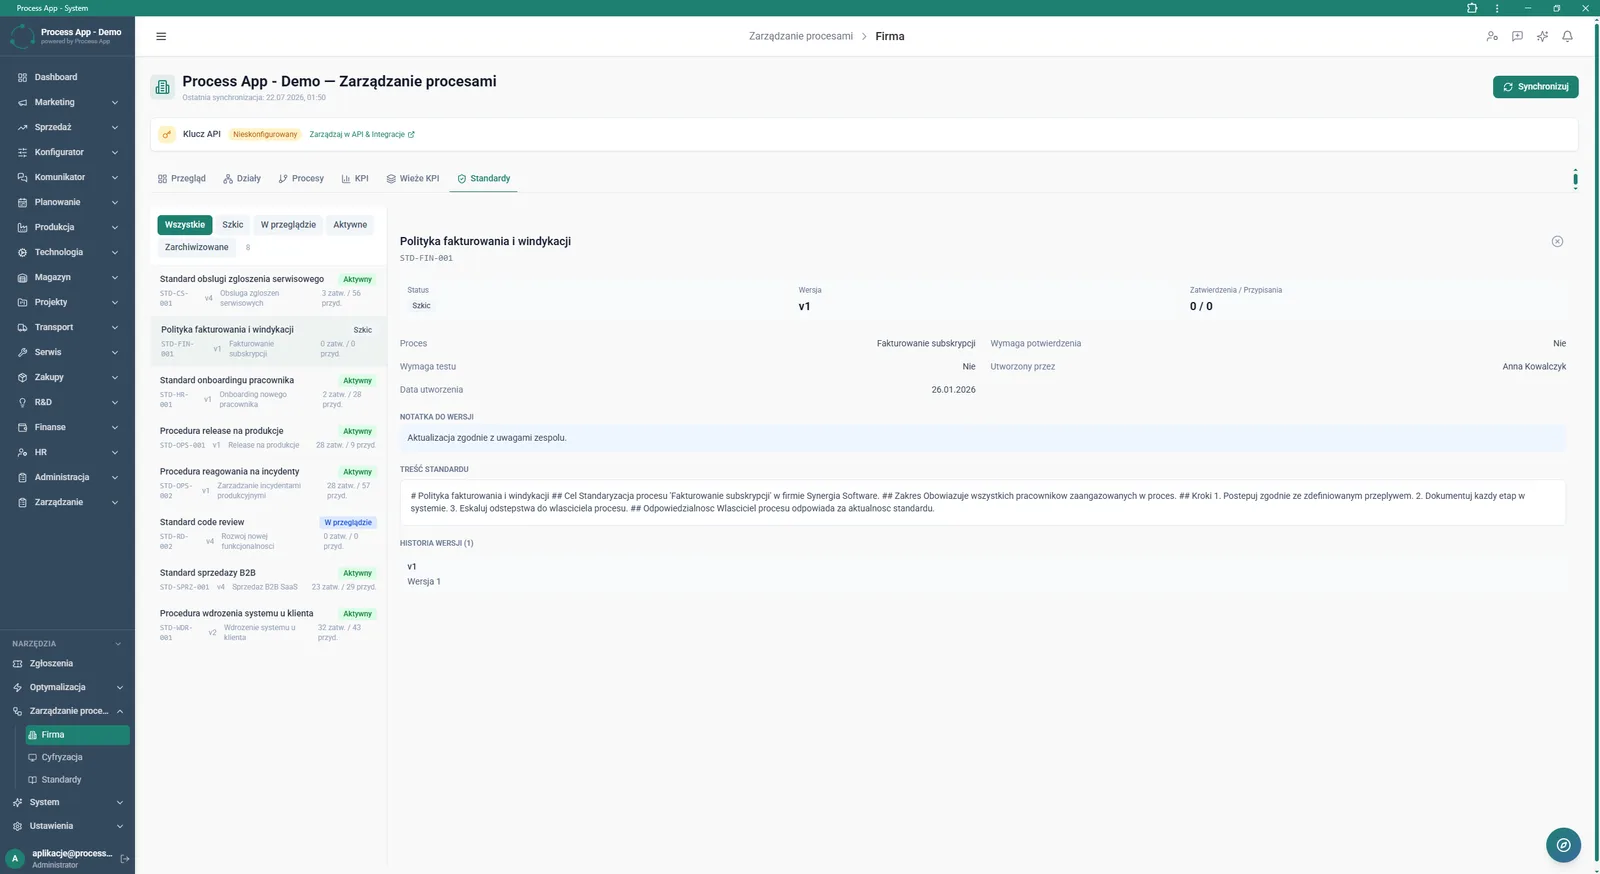Collapse the Zarządzanie procesami submenu chevron

tap(119, 711)
